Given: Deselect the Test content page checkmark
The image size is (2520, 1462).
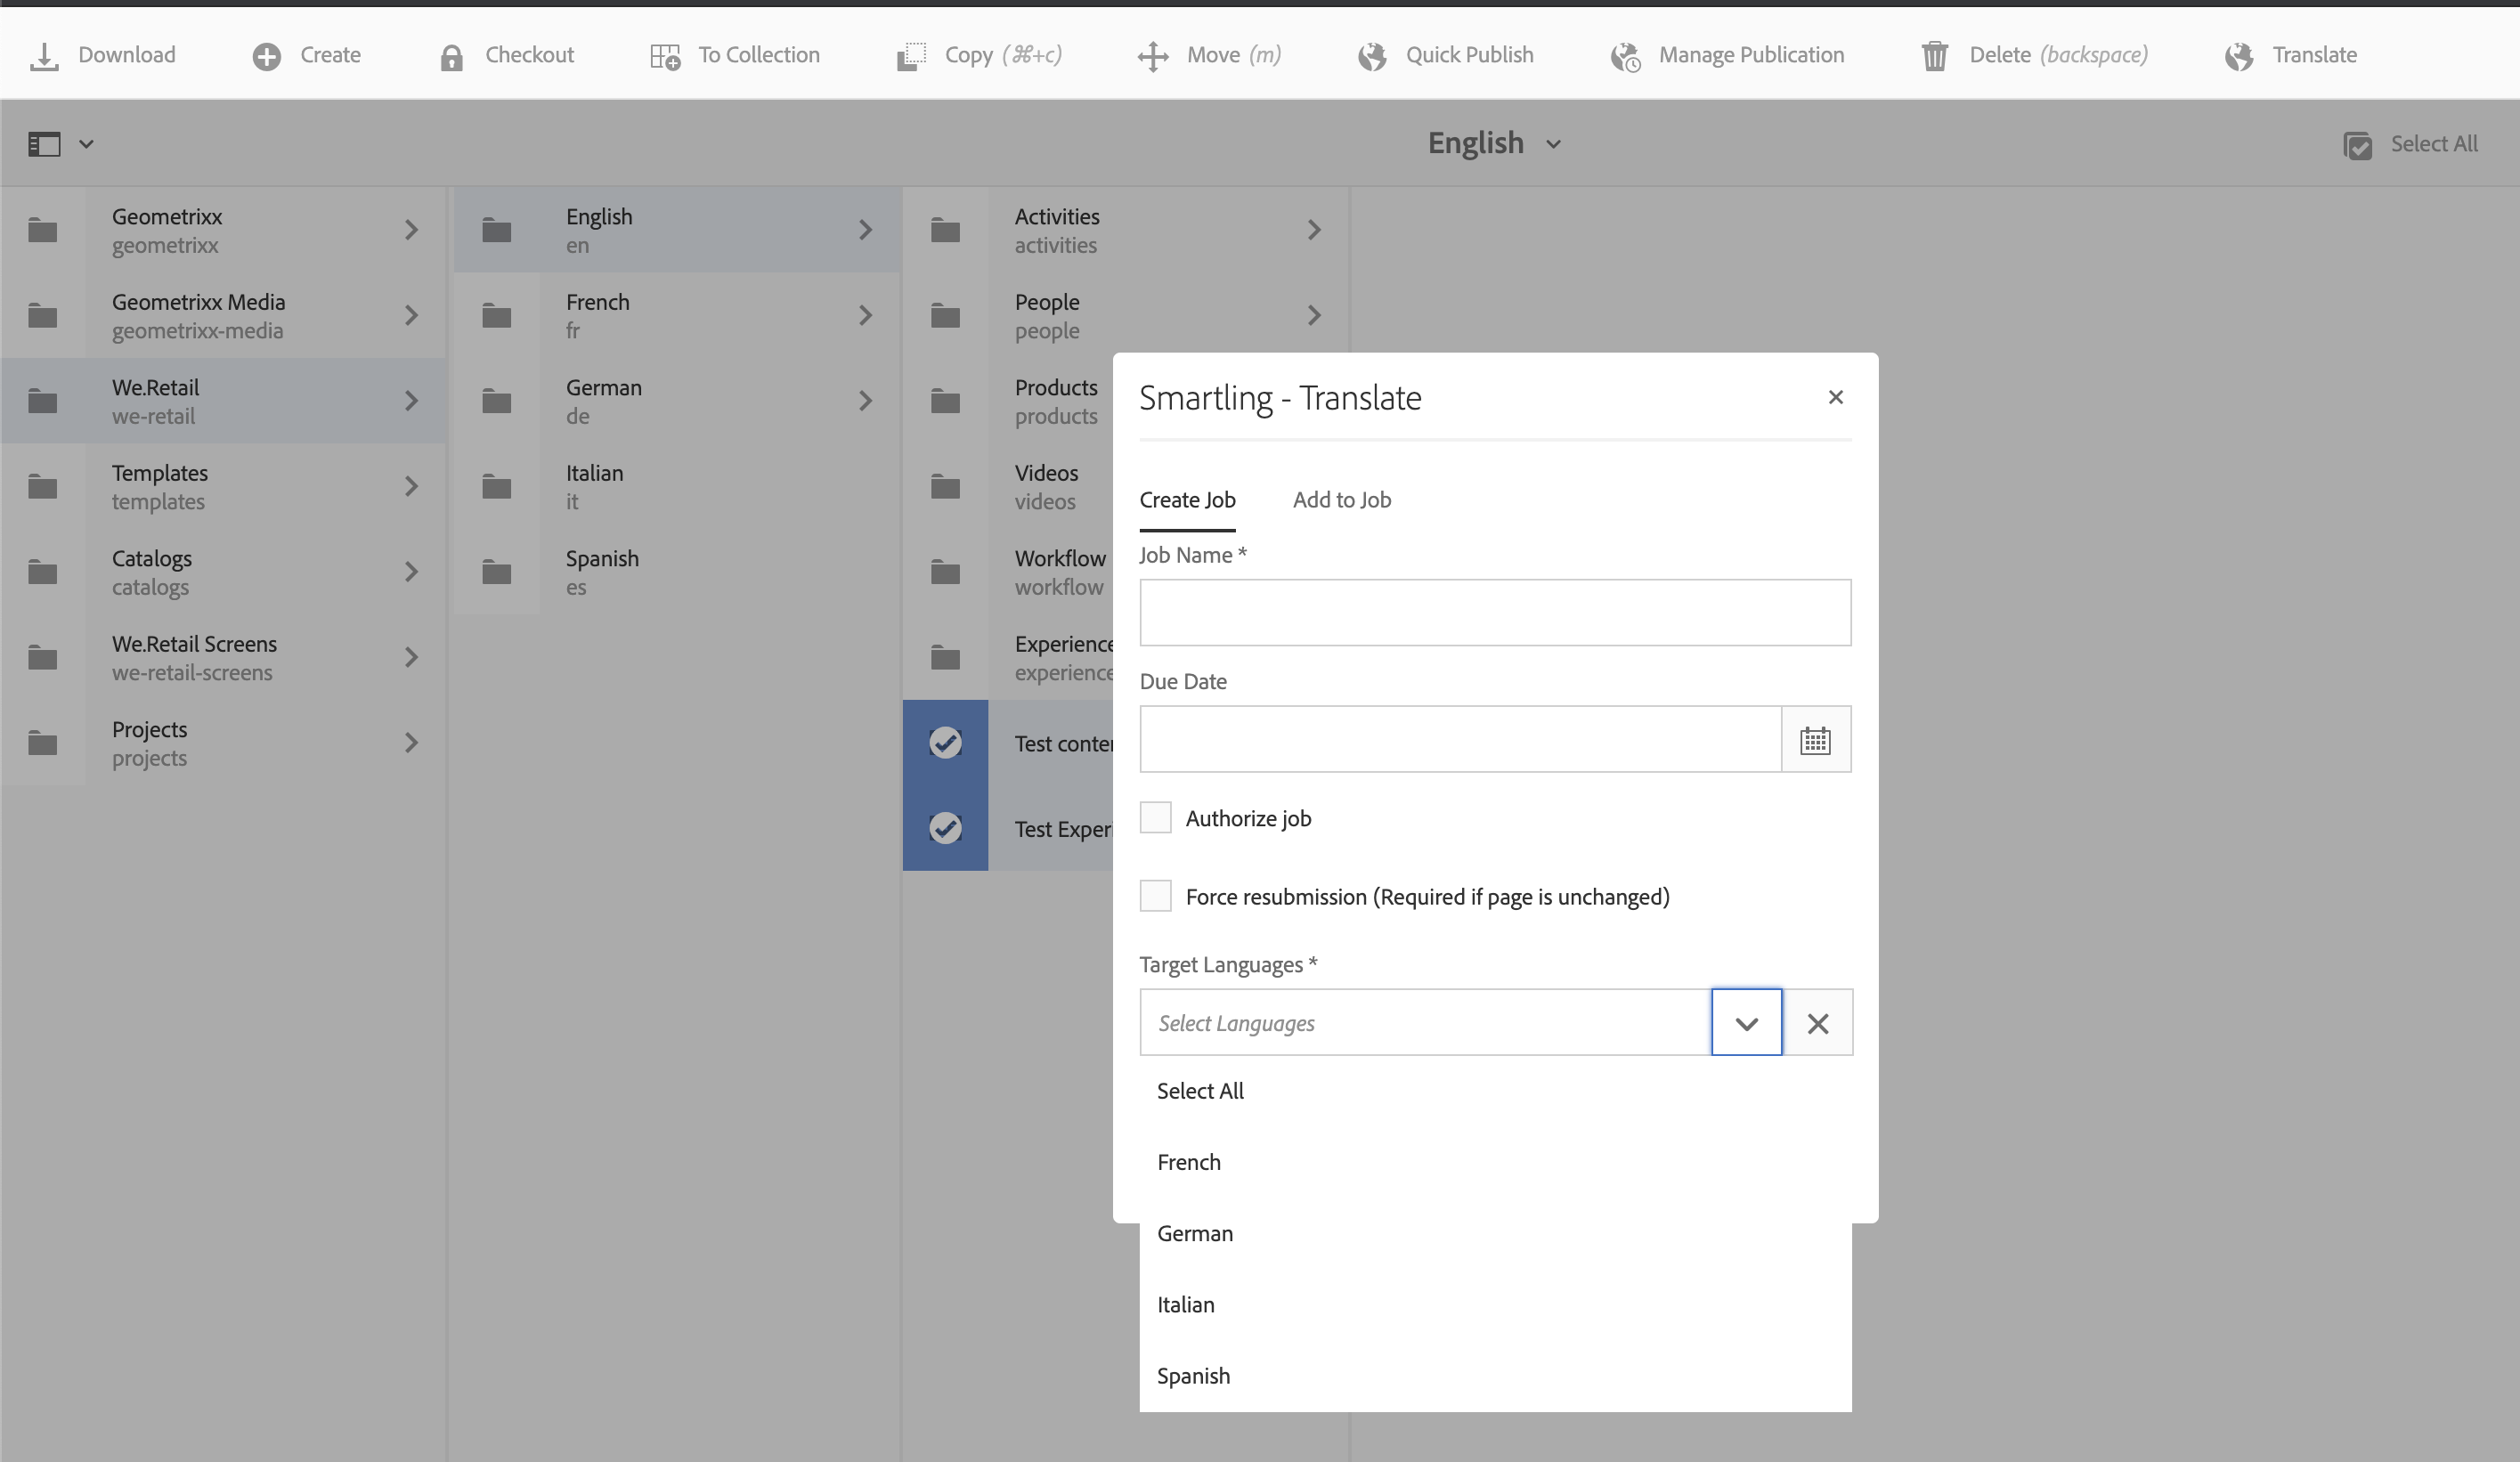Looking at the screenshot, I should (945, 742).
